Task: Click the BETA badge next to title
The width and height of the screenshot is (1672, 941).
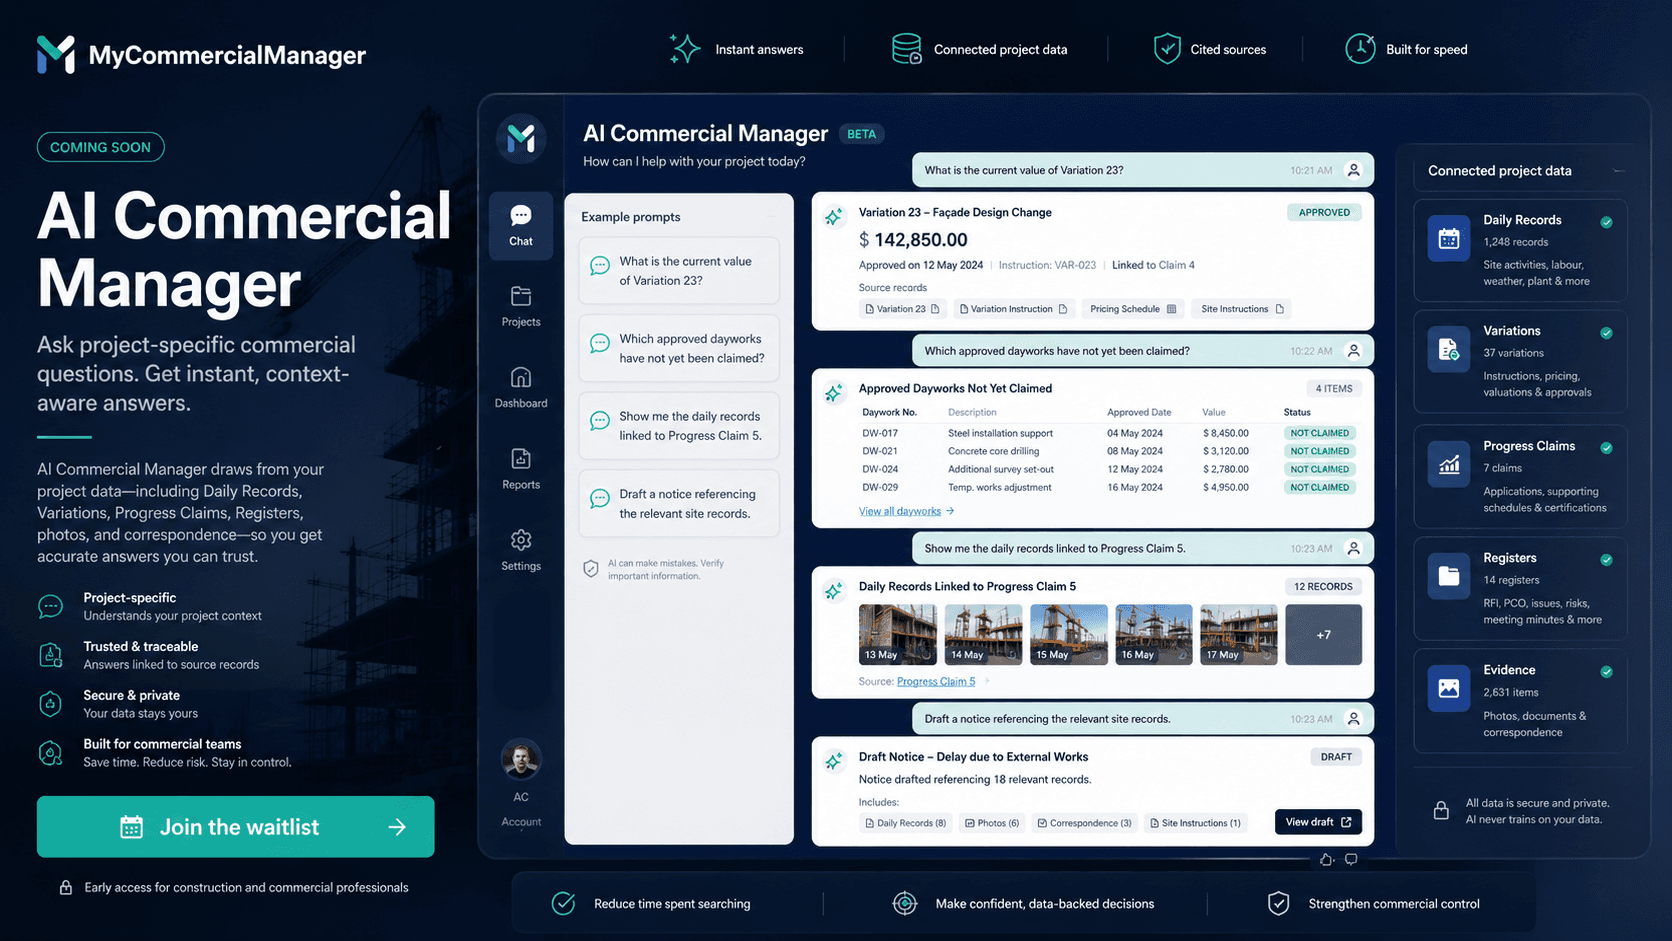Action: point(861,134)
